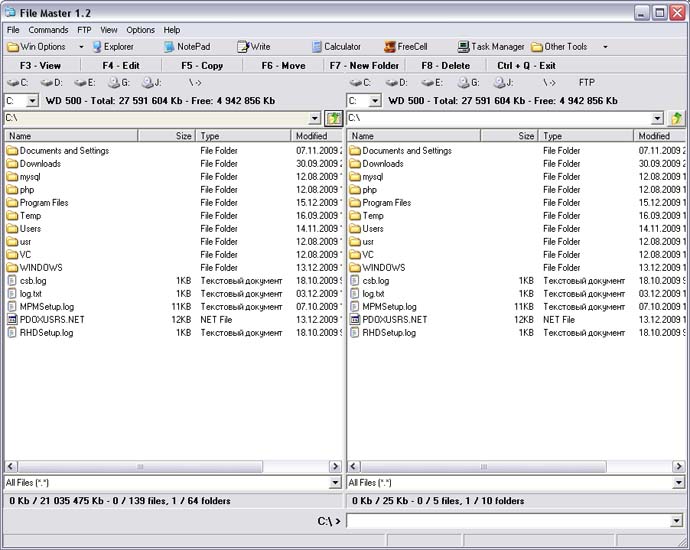Open NotePad from the toolbar
The image size is (690, 550).
pos(187,47)
